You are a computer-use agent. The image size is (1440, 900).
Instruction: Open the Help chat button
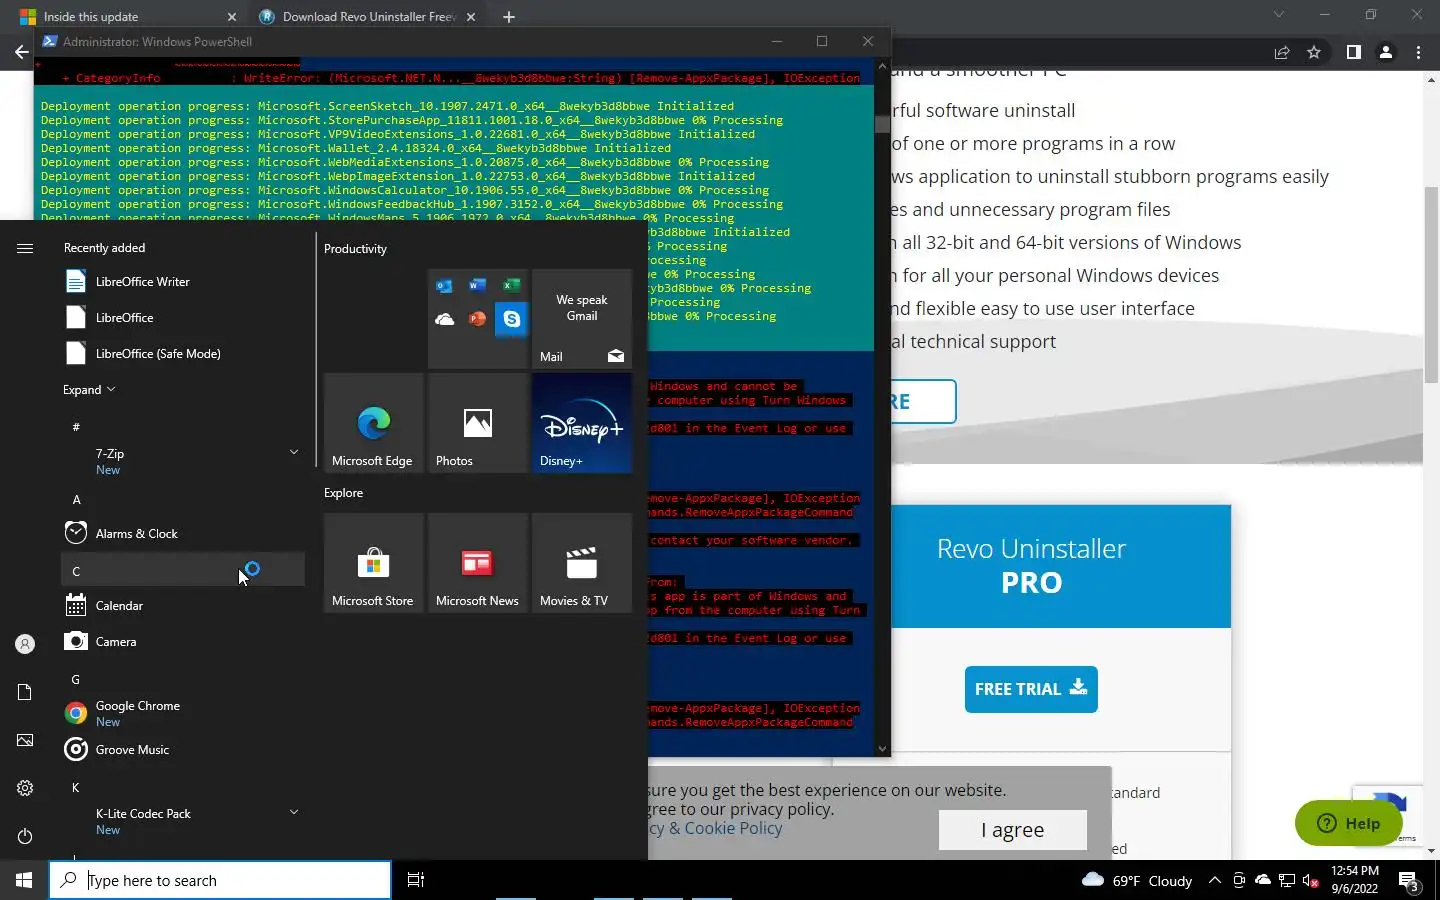1349,823
